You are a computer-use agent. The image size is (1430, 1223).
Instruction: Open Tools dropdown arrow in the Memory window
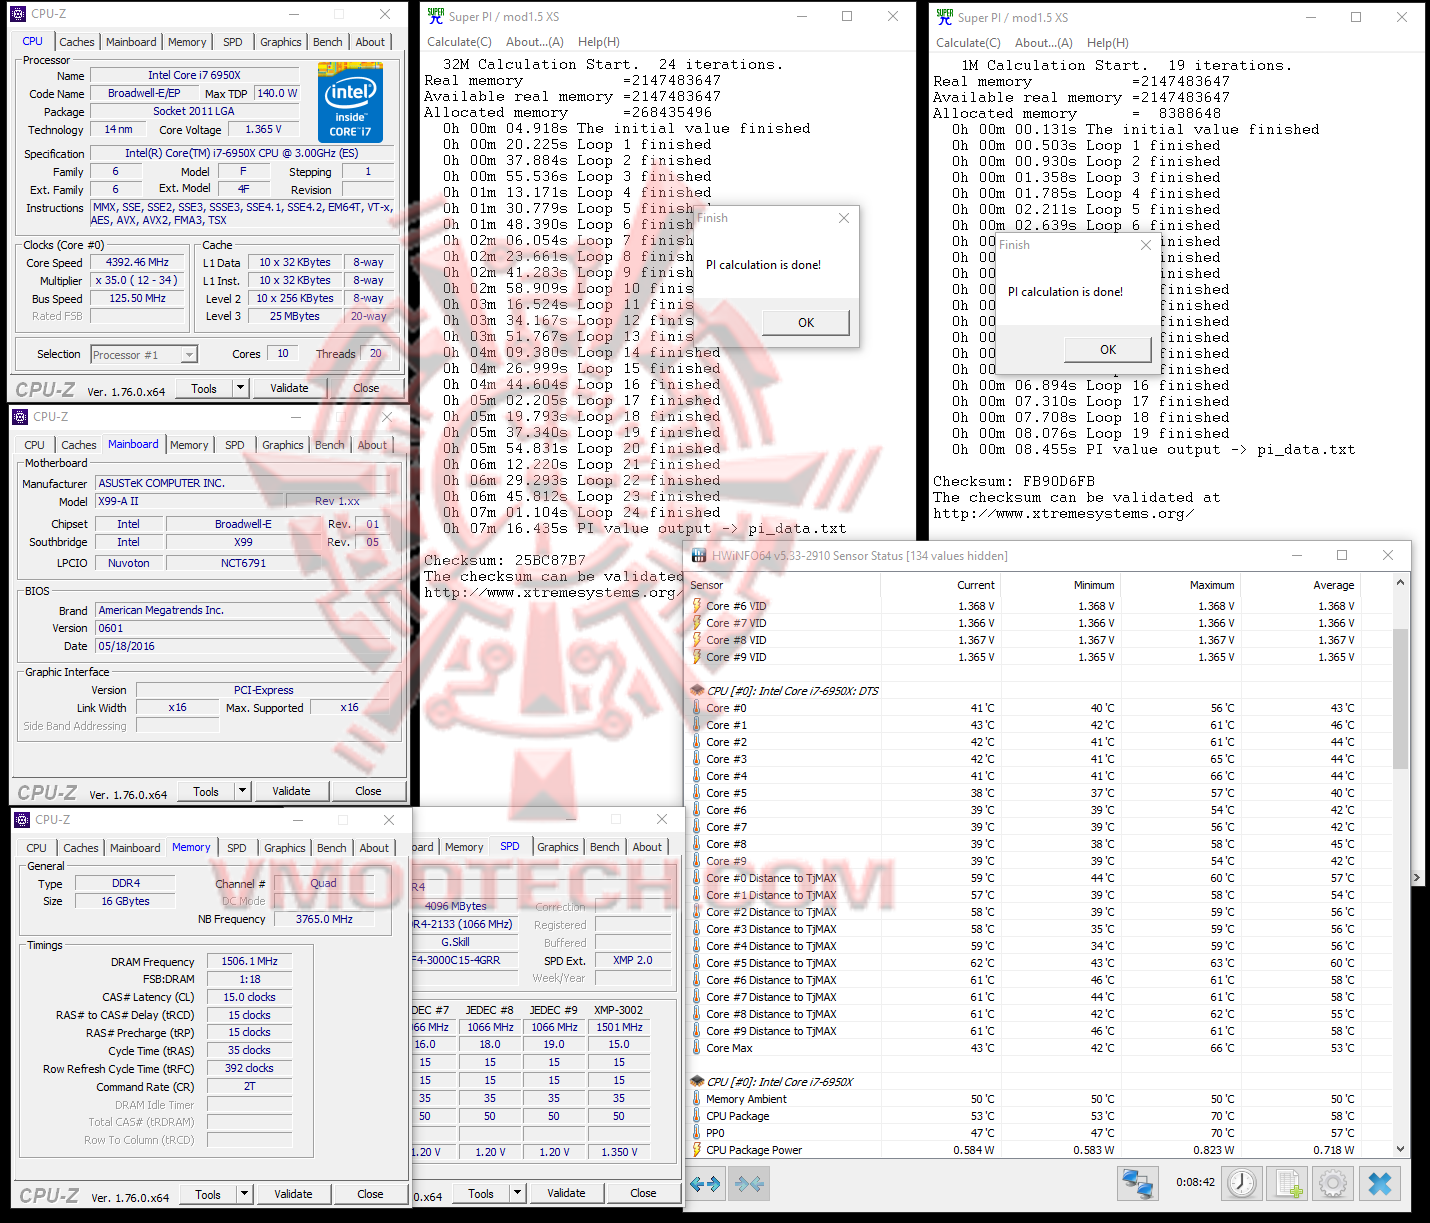click(x=244, y=1194)
